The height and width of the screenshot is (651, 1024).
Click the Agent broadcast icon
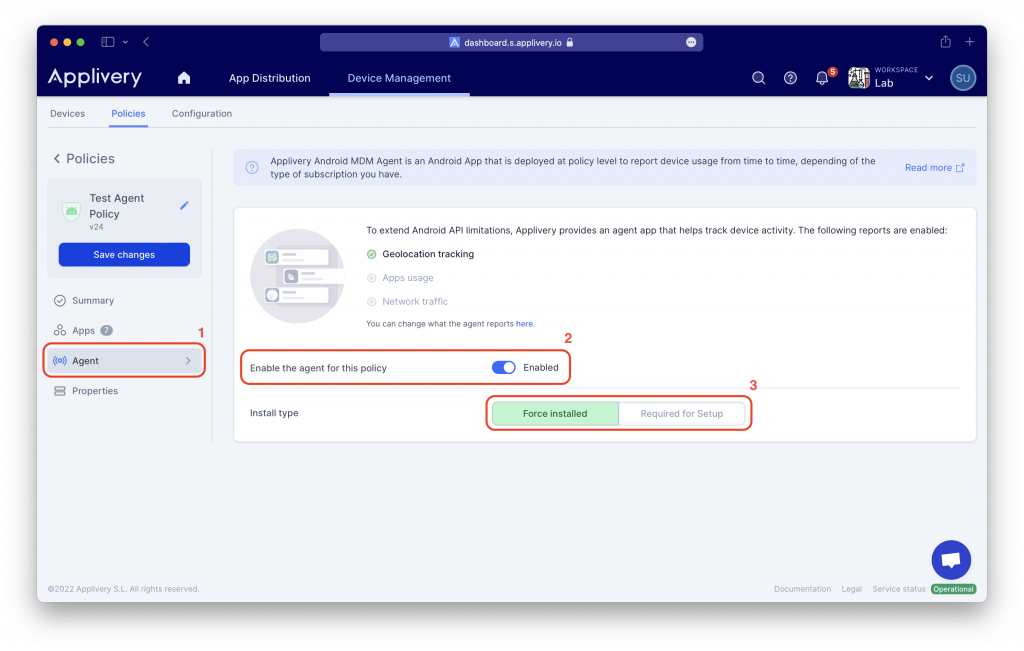click(59, 361)
